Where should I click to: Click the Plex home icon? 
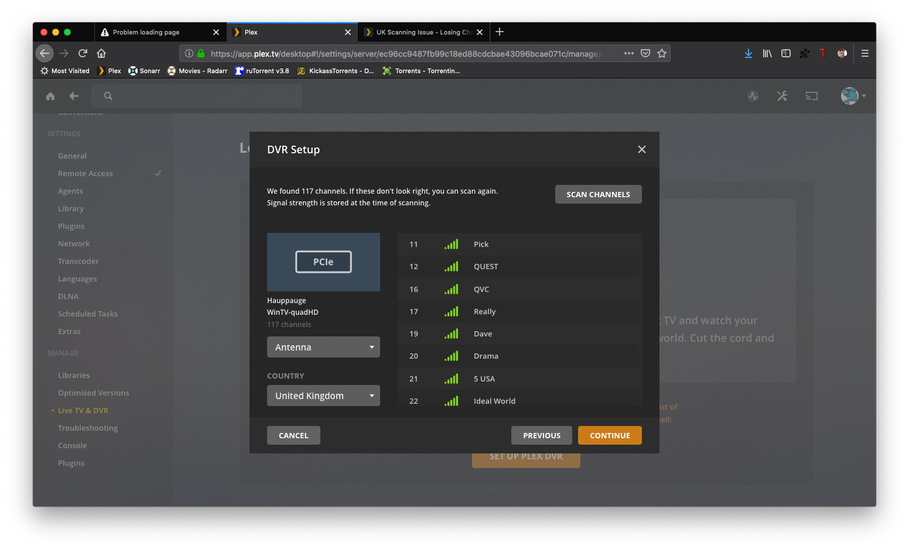[50, 96]
